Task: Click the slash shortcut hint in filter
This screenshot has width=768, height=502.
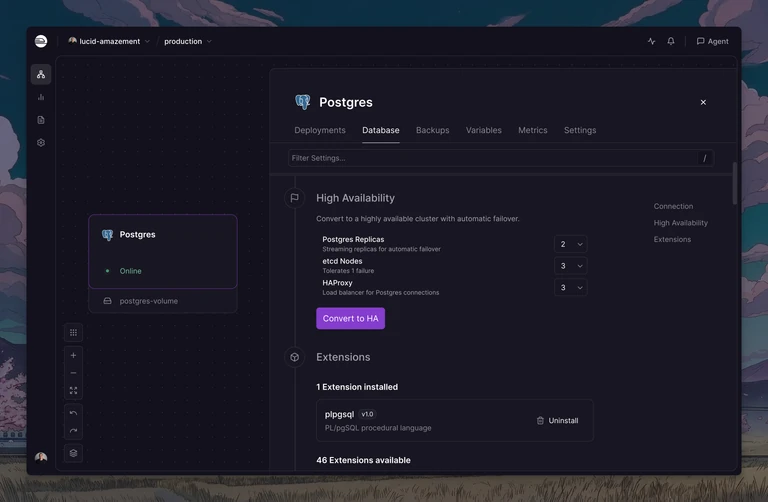Action: click(x=704, y=158)
